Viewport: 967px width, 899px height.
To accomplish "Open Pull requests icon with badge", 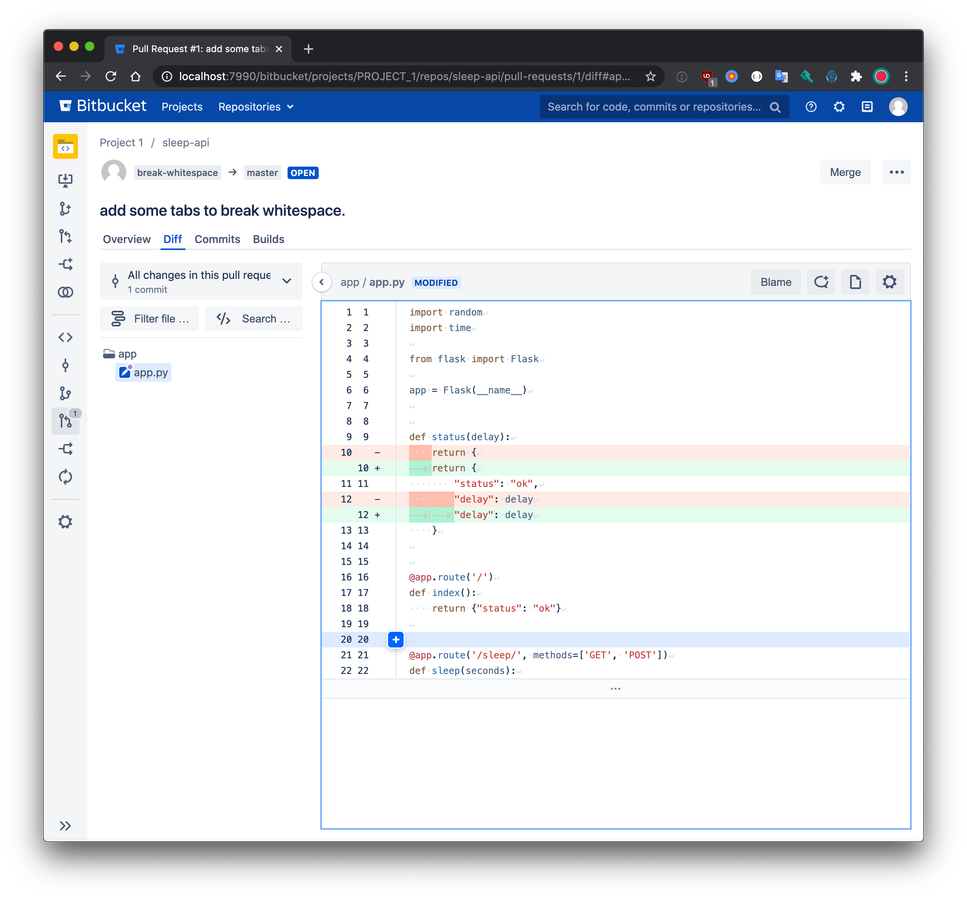I will [x=66, y=421].
